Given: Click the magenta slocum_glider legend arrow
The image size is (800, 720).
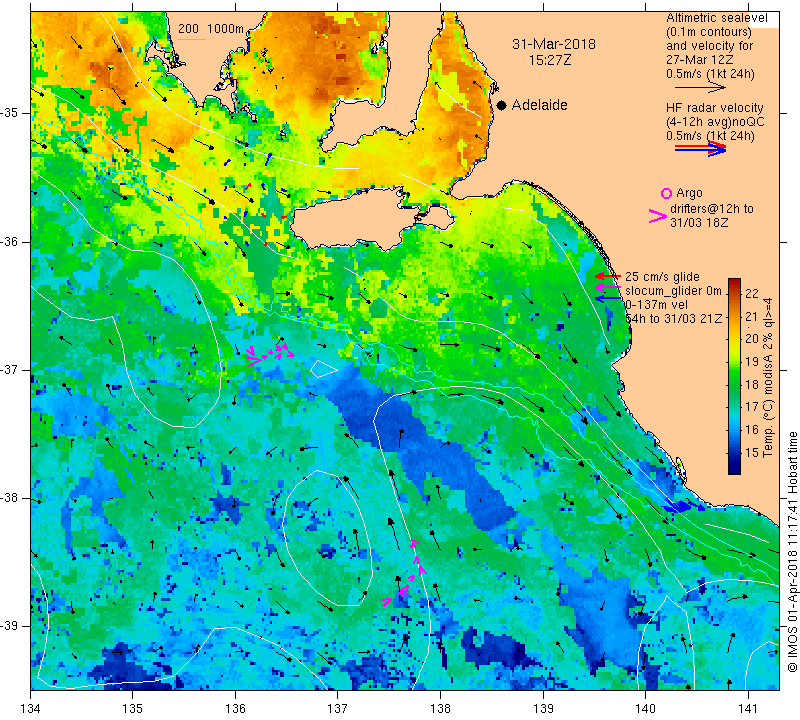Looking at the screenshot, I should [x=608, y=288].
